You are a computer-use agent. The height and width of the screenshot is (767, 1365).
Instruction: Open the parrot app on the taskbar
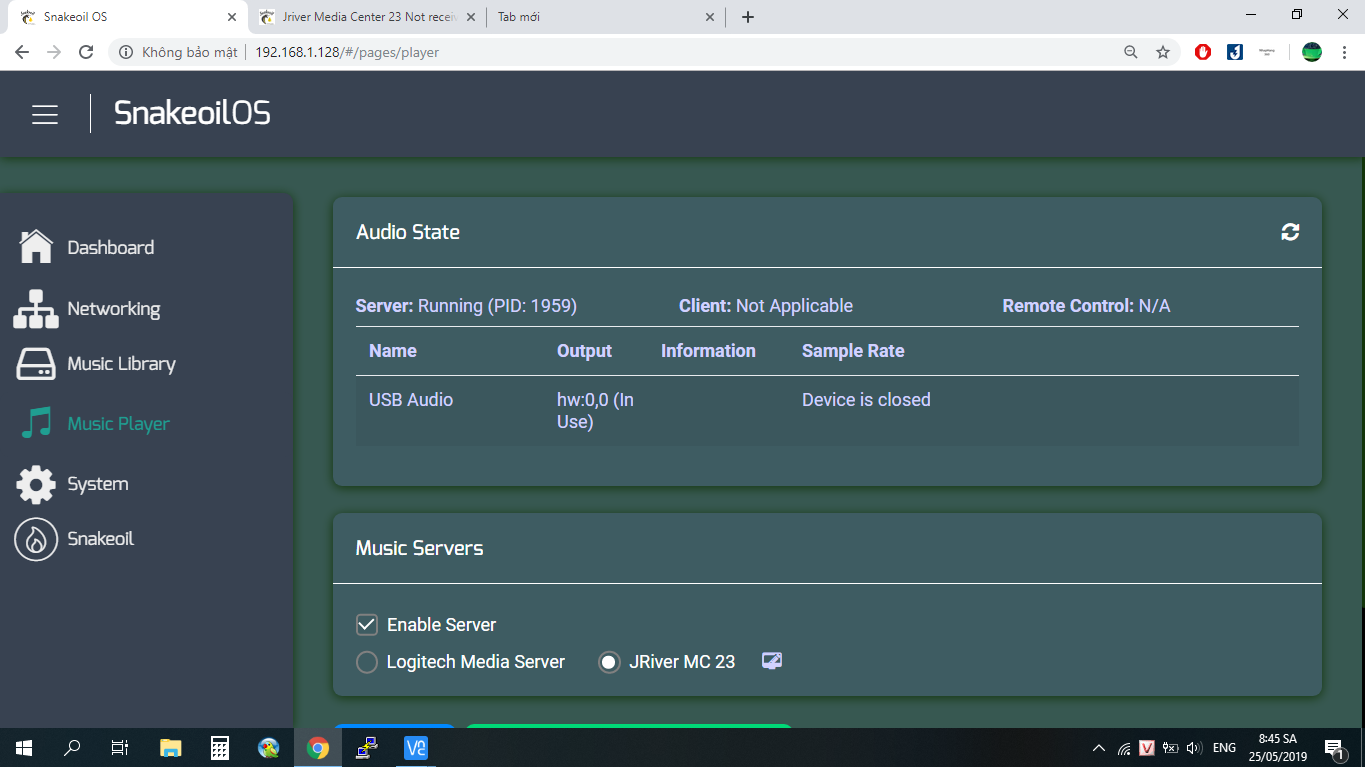(x=269, y=747)
